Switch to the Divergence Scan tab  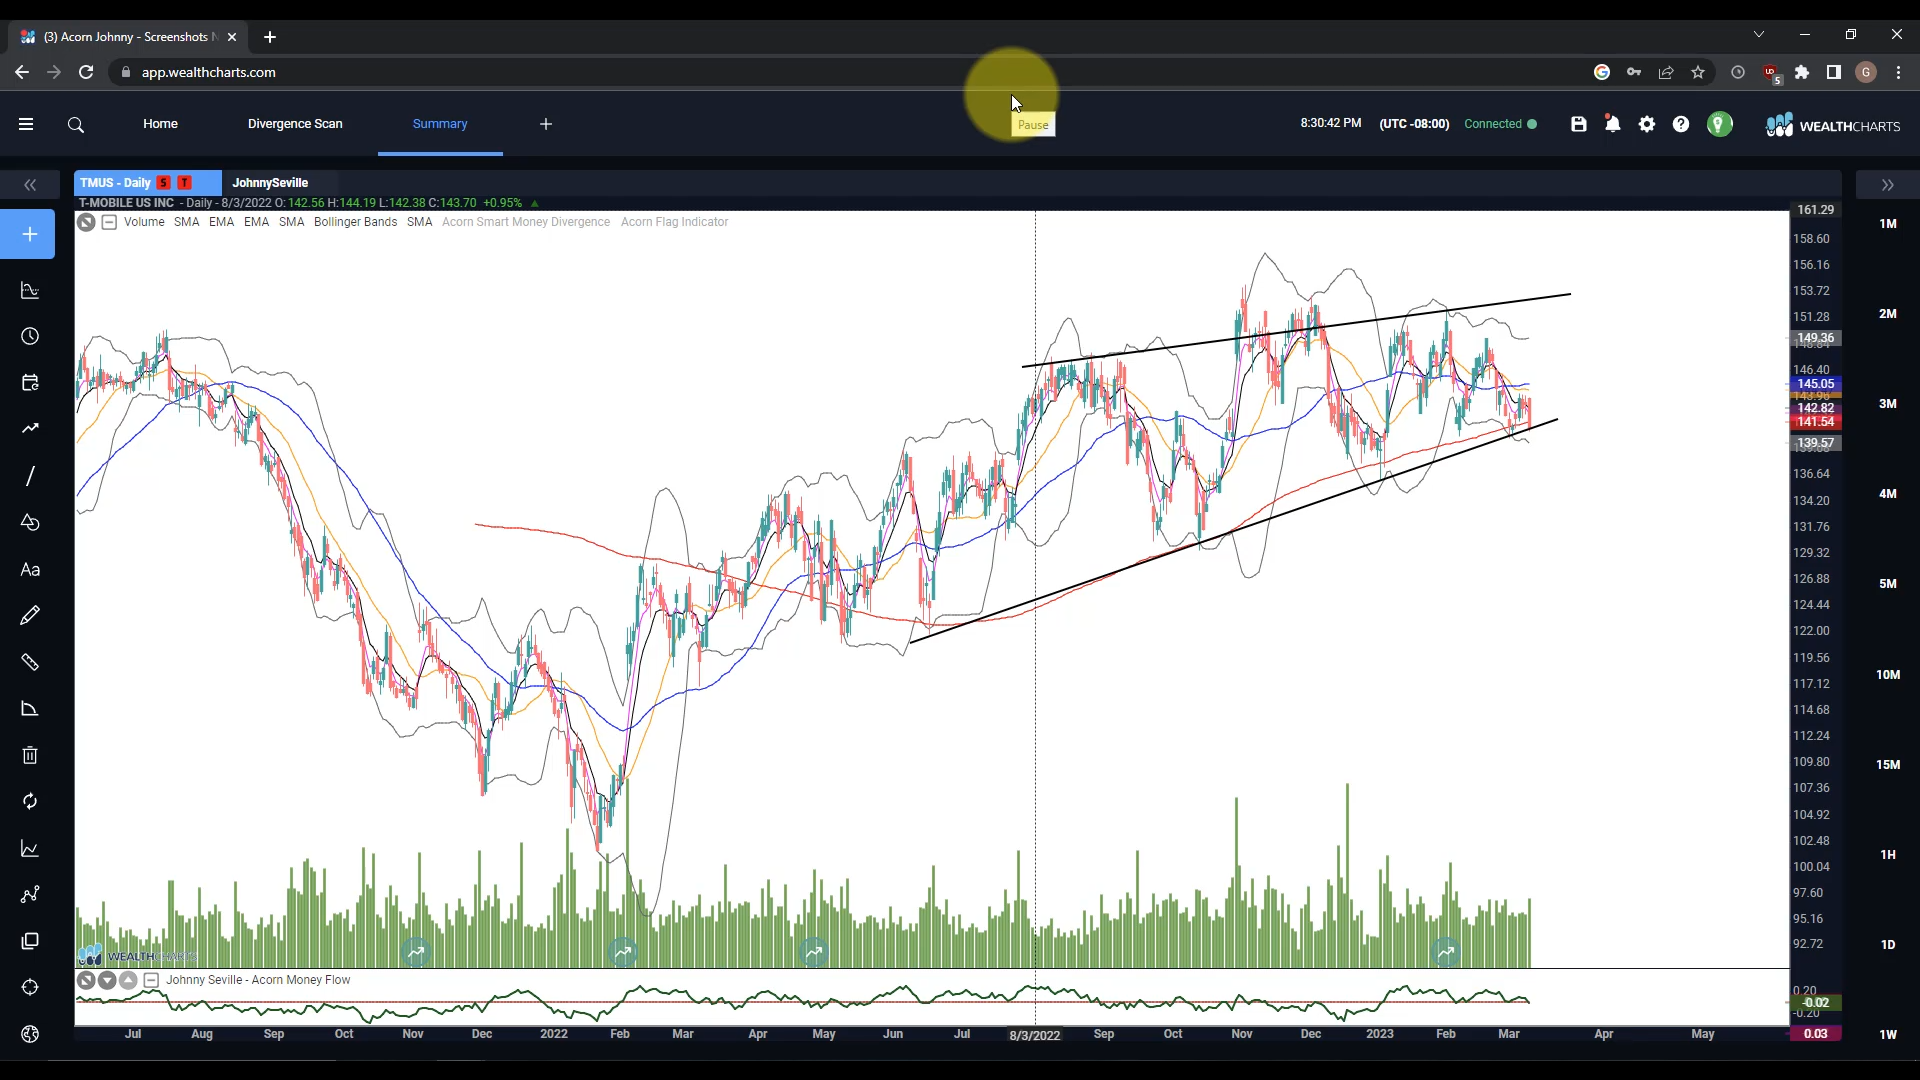click(295, 124)
